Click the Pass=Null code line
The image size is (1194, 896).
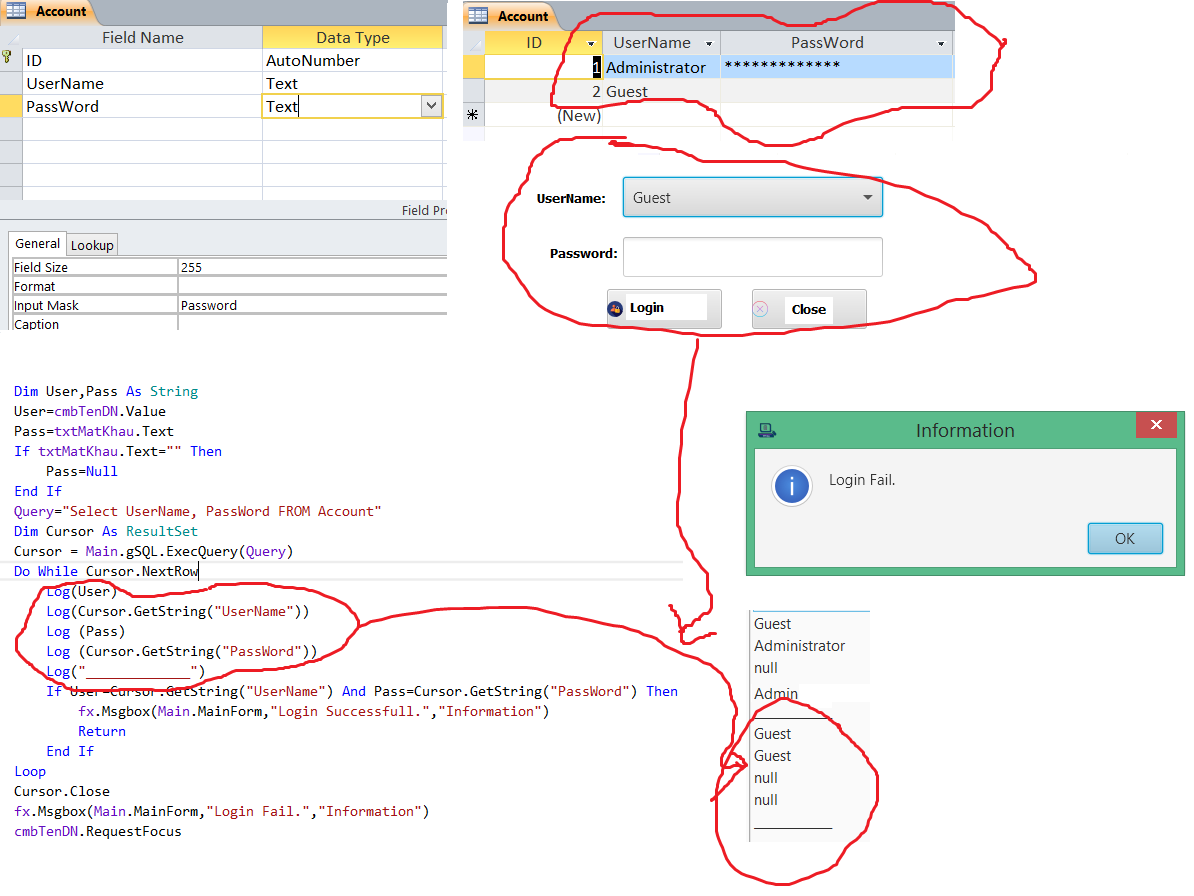[81, 471]
